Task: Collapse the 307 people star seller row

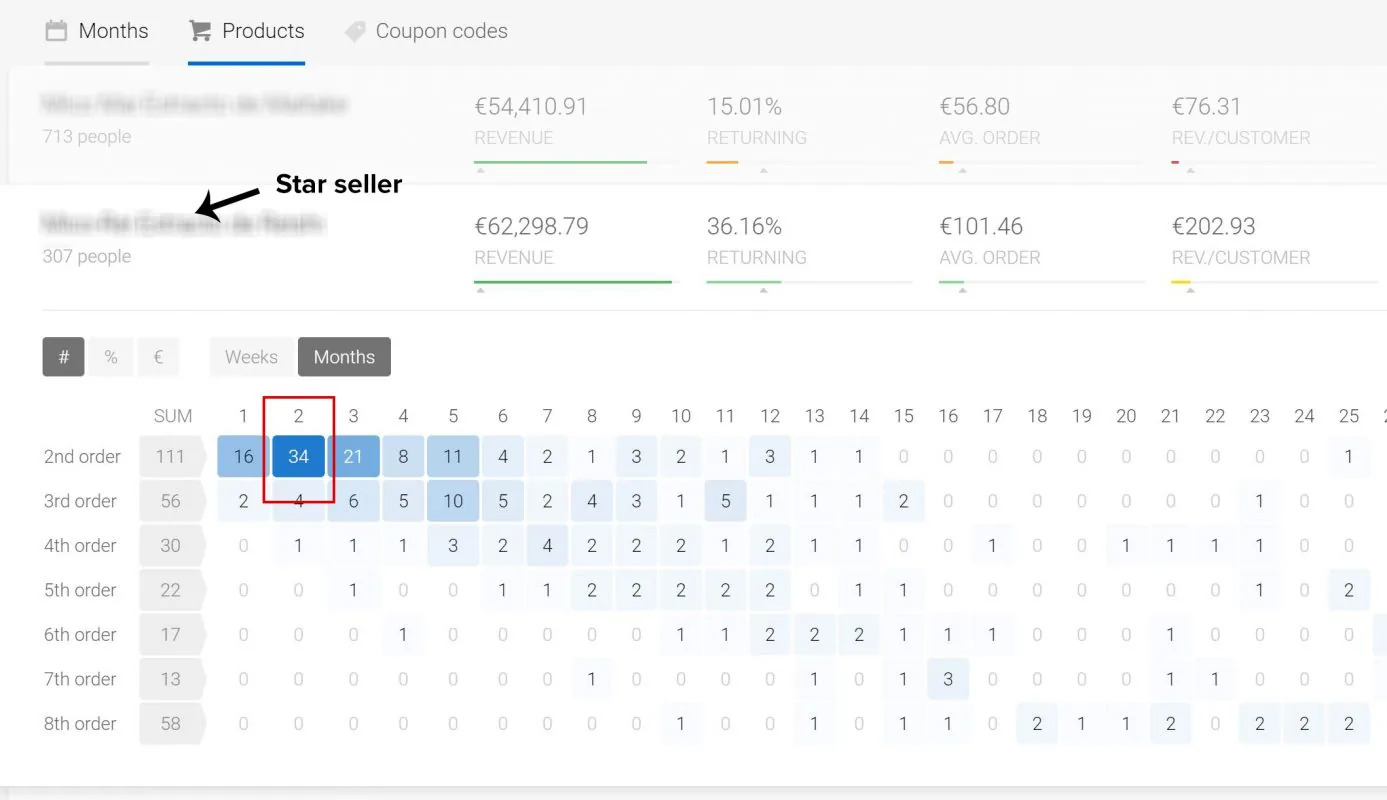Action: (x=693, y=245)
